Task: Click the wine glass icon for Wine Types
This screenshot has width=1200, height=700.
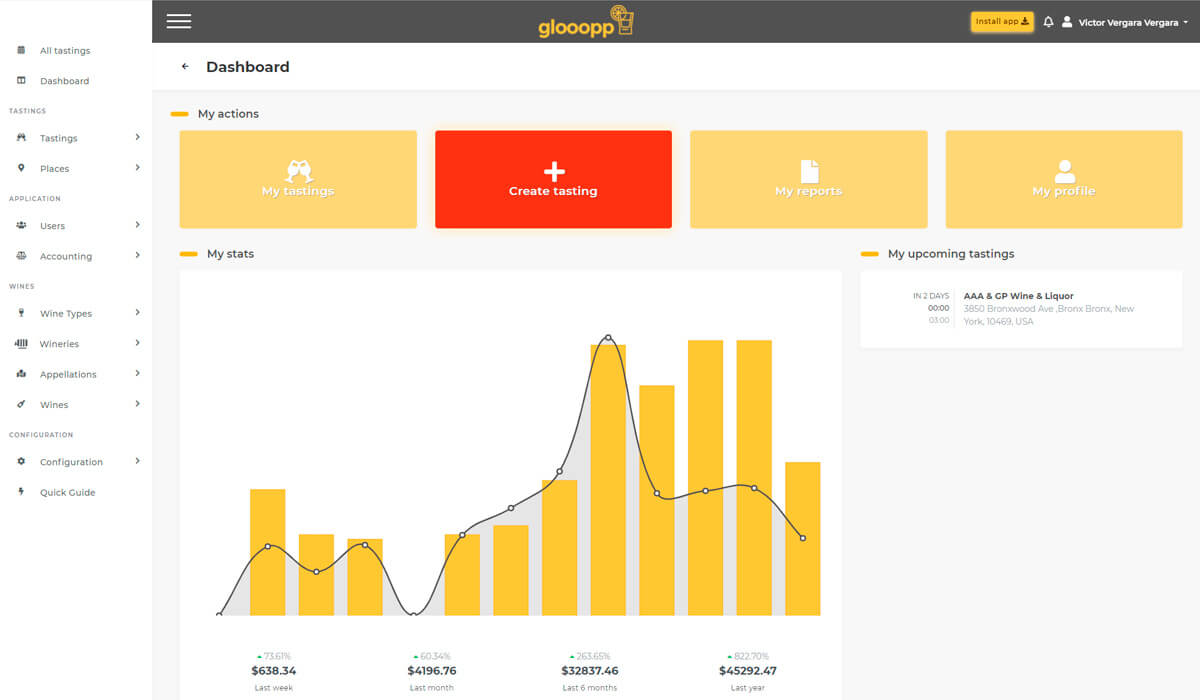Action: tap(21, 313)
